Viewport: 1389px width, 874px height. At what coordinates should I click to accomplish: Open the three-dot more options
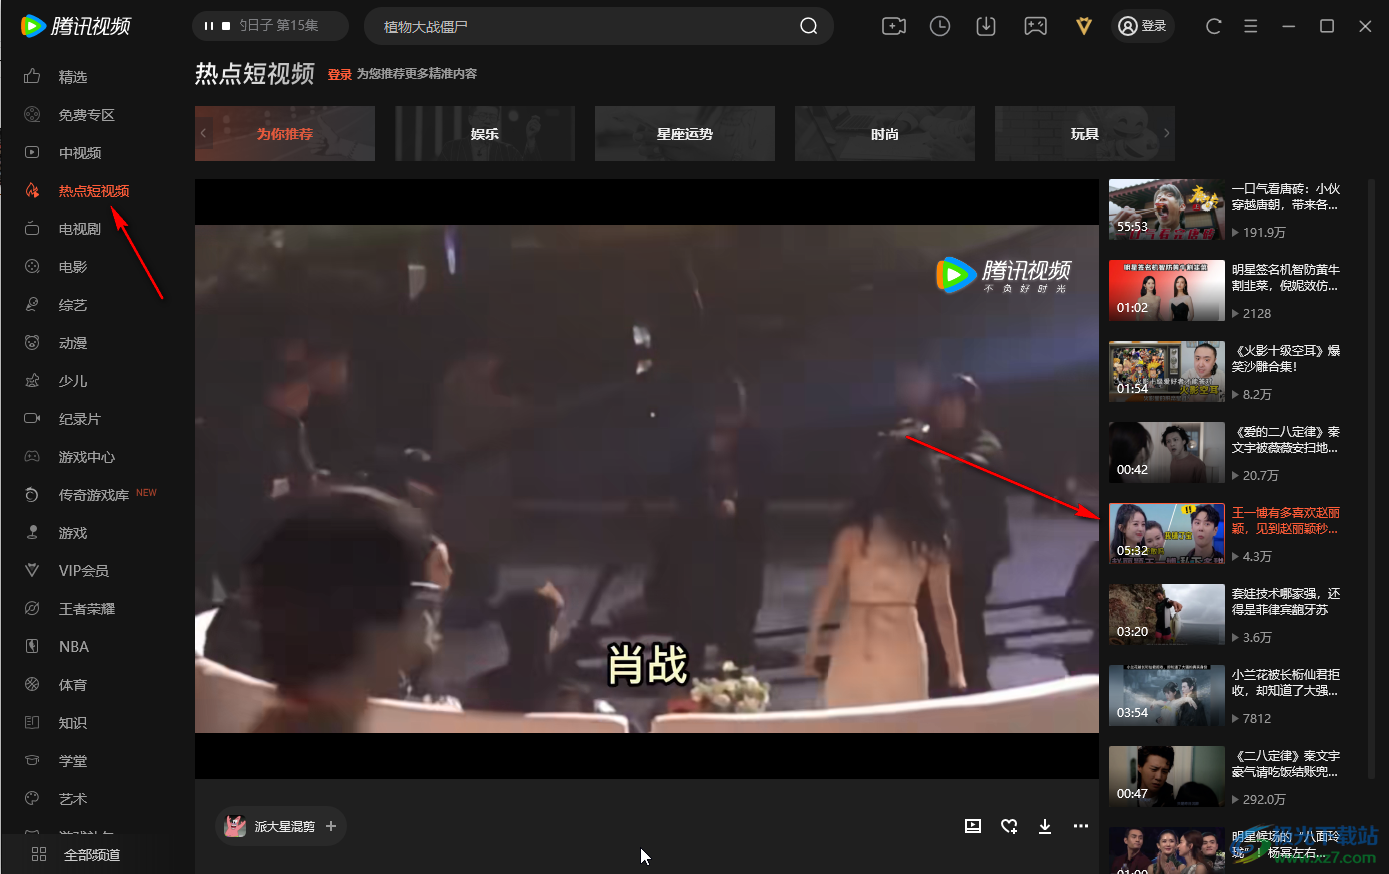[x=1081, y=826]
